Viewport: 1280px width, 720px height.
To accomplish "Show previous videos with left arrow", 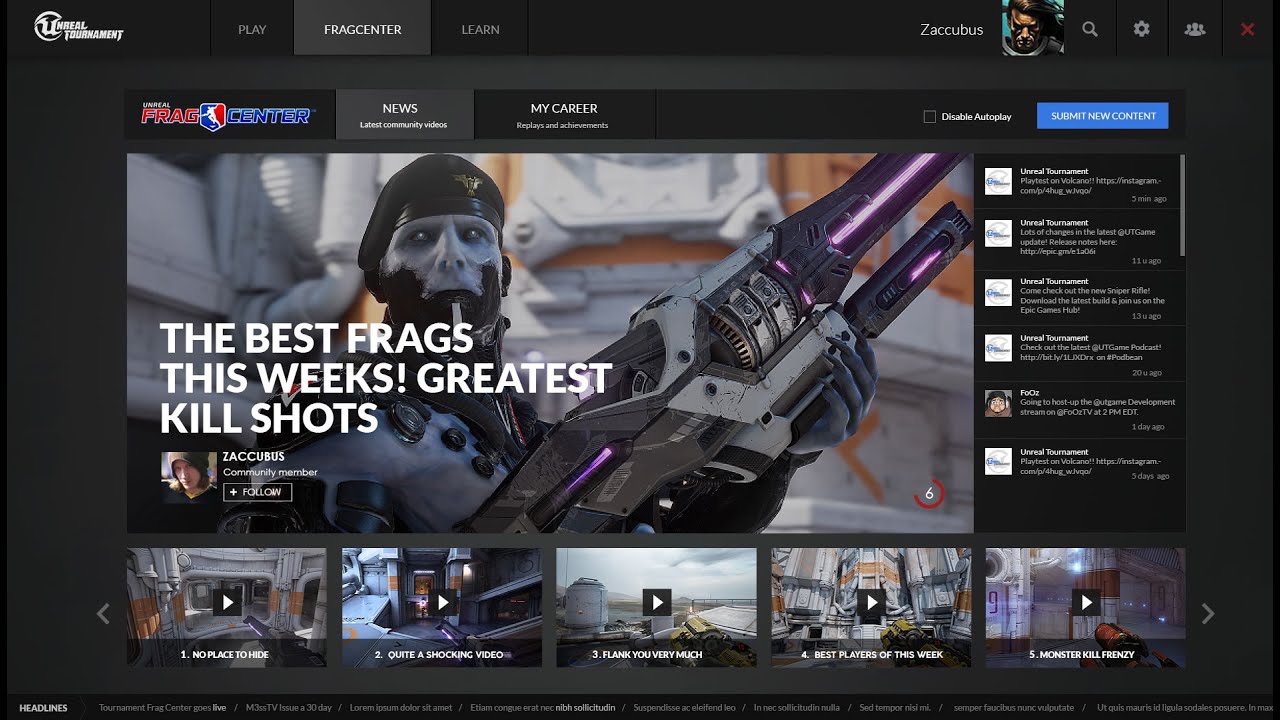I will point(103,613).
